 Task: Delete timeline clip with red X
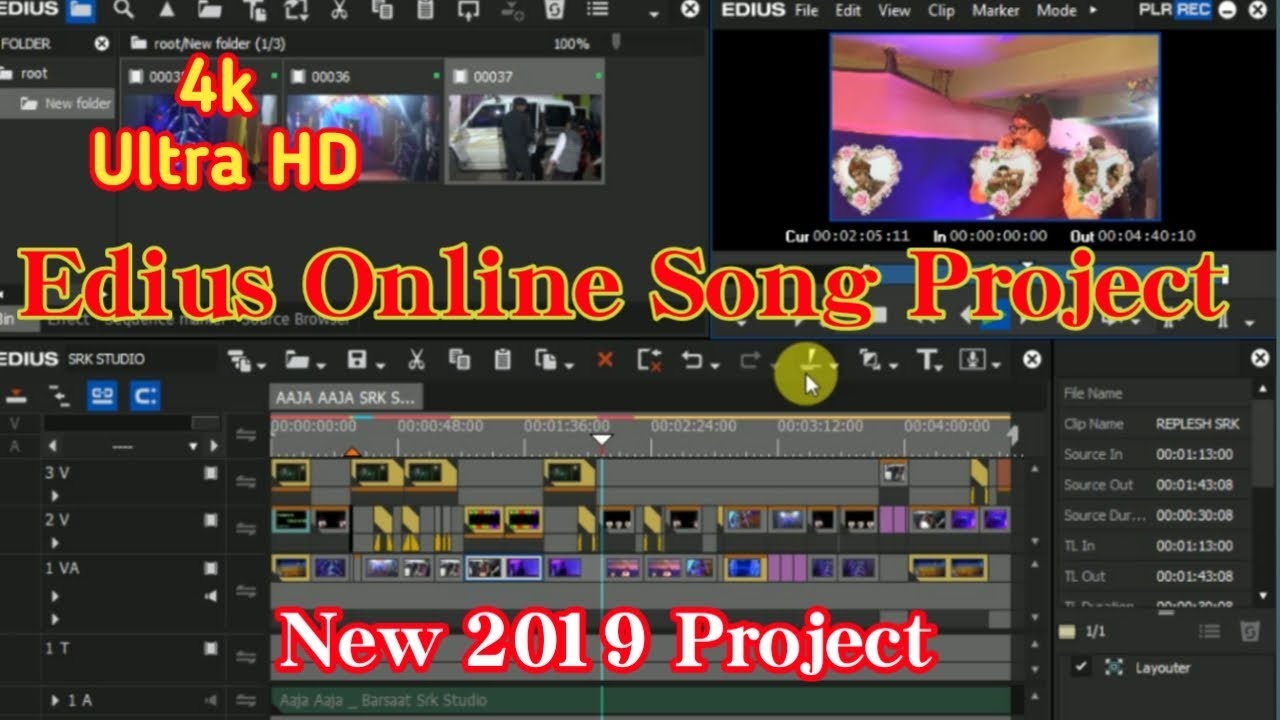[x=604, y=360]
